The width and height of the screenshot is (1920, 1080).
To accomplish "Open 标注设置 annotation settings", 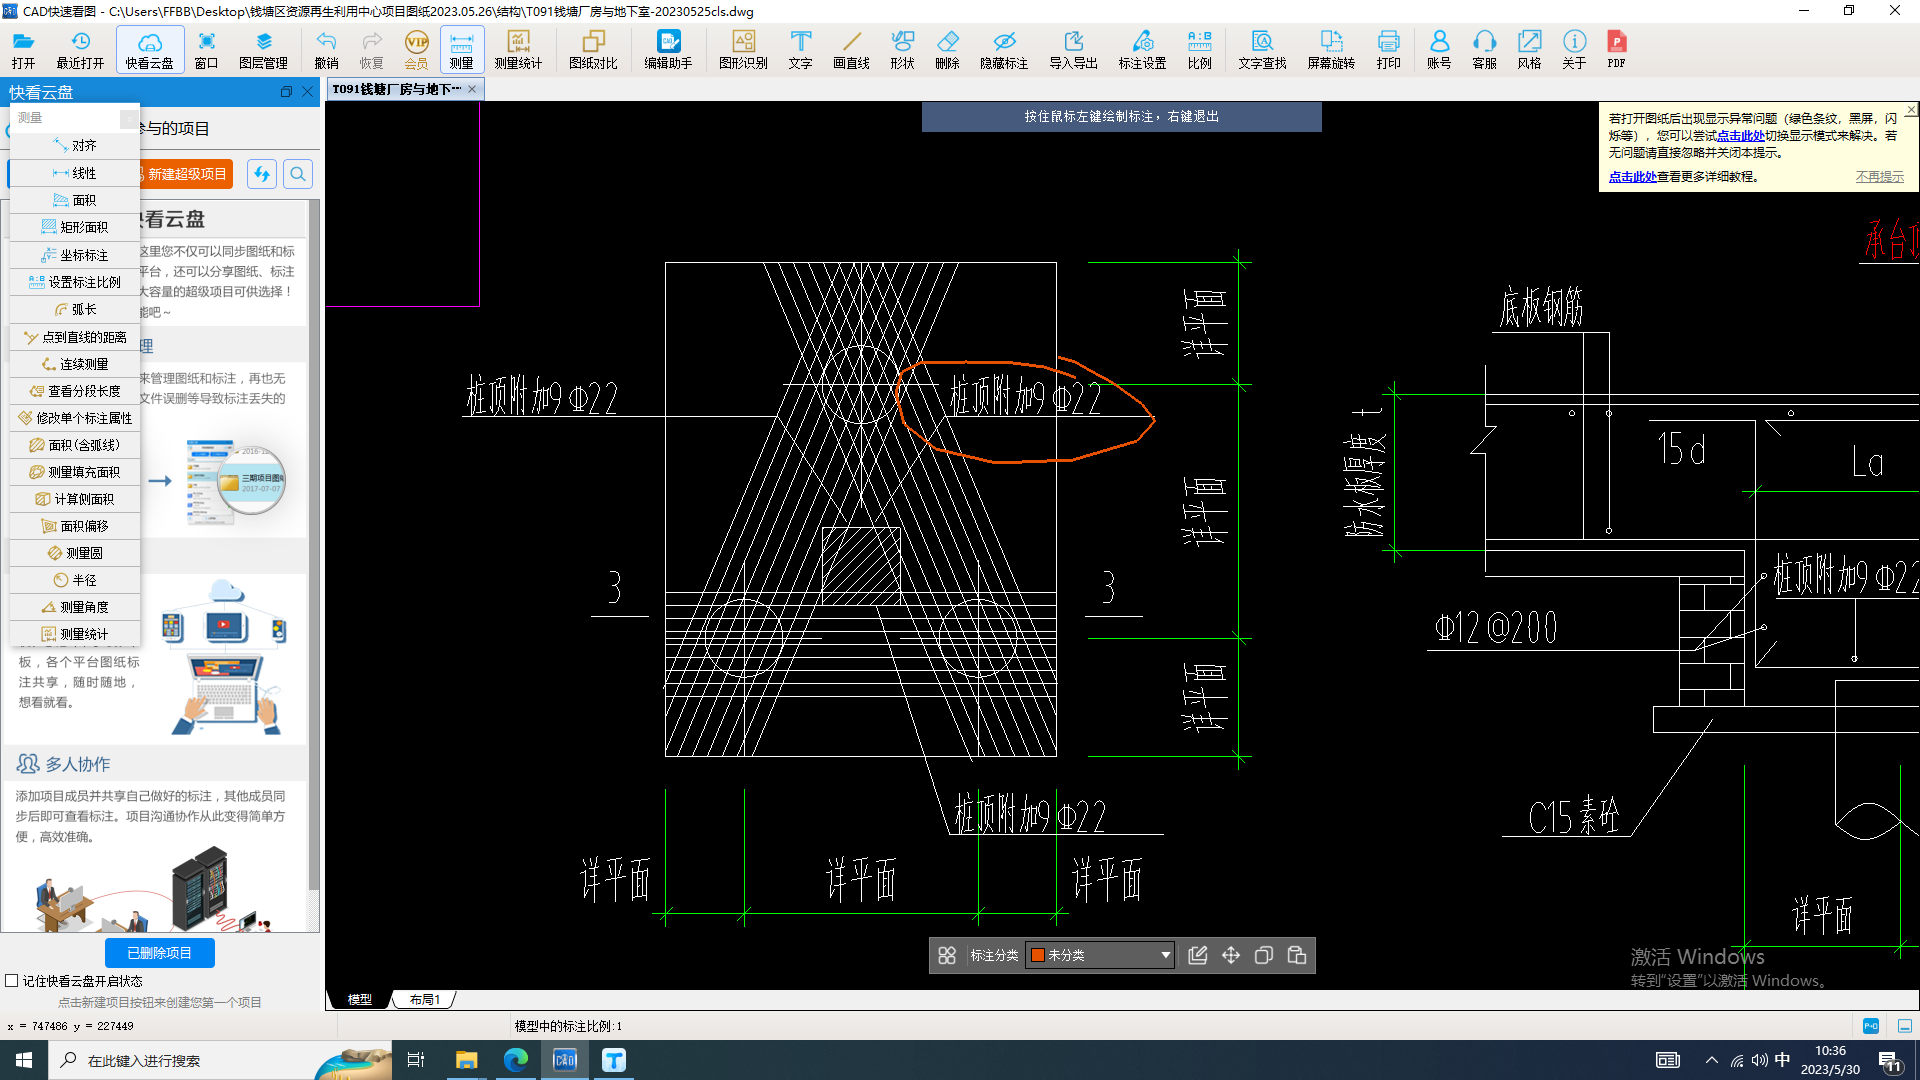I will [x=1142, y=49].
